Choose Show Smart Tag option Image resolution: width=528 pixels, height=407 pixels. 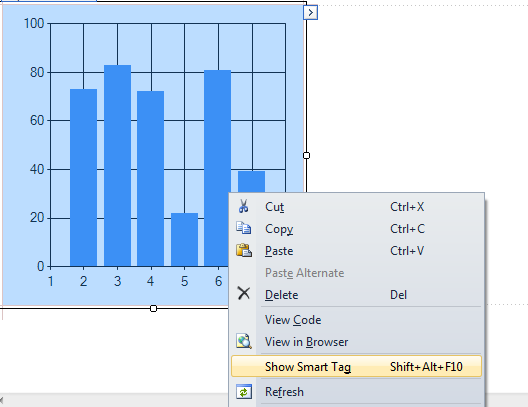coord(356,367)
